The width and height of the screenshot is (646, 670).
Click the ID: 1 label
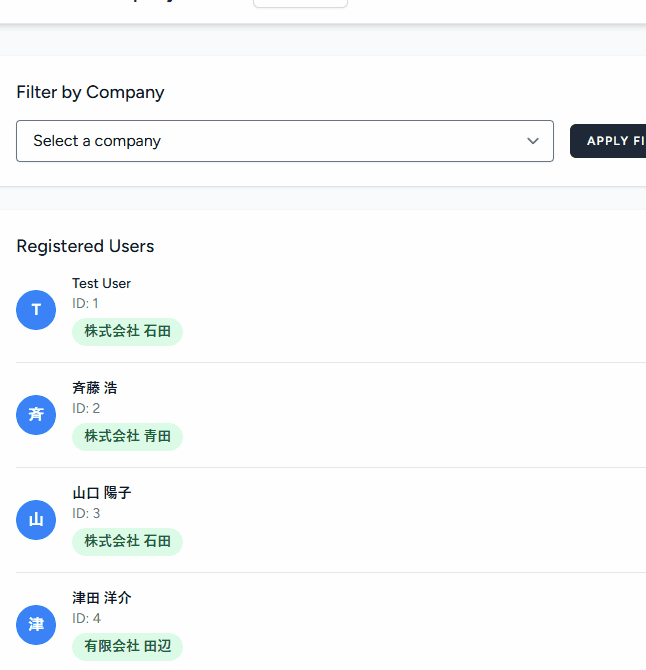[x=85, y=303]
